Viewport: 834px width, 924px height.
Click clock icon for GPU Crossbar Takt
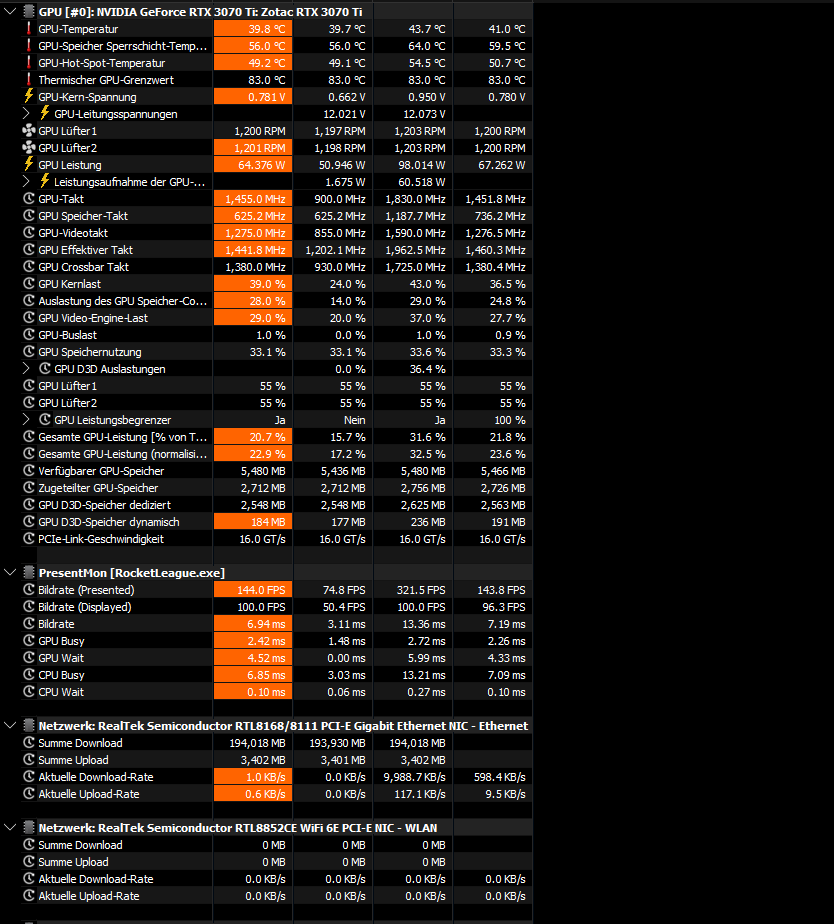28,266
